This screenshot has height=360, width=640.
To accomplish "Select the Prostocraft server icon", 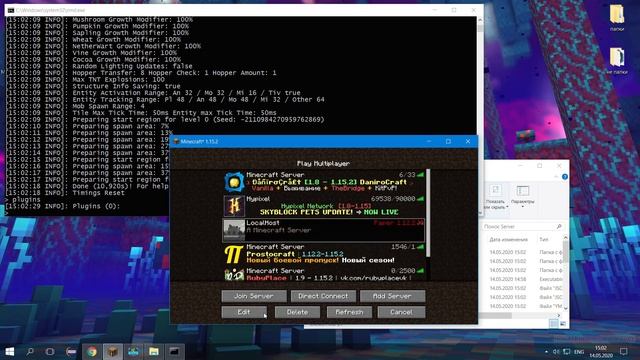I will coord(234,254).
